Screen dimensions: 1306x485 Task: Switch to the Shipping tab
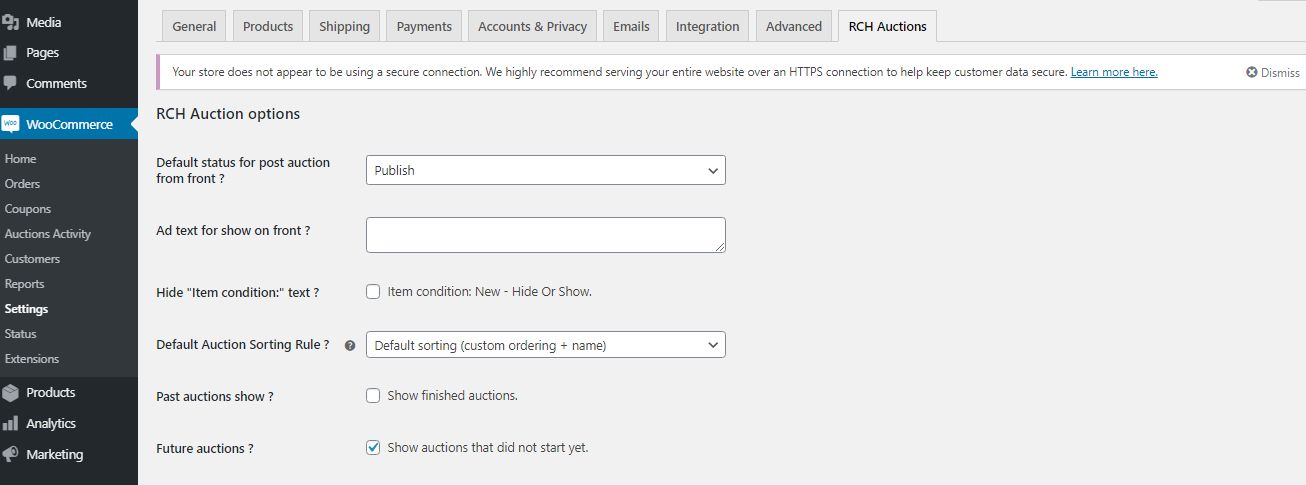344,27
